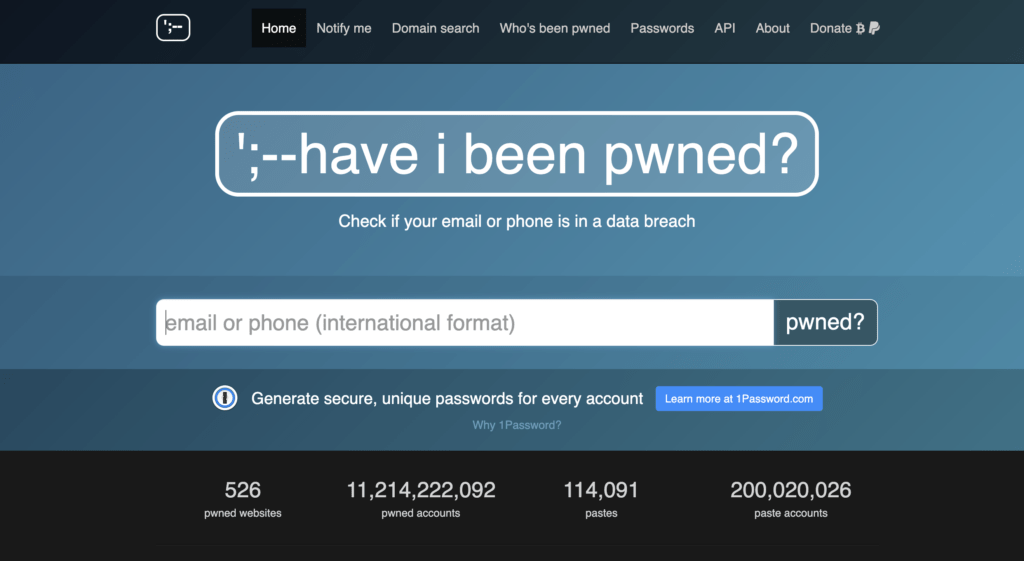Open the Home menu item
This screenshot has height=561, width=1024.
279,28
